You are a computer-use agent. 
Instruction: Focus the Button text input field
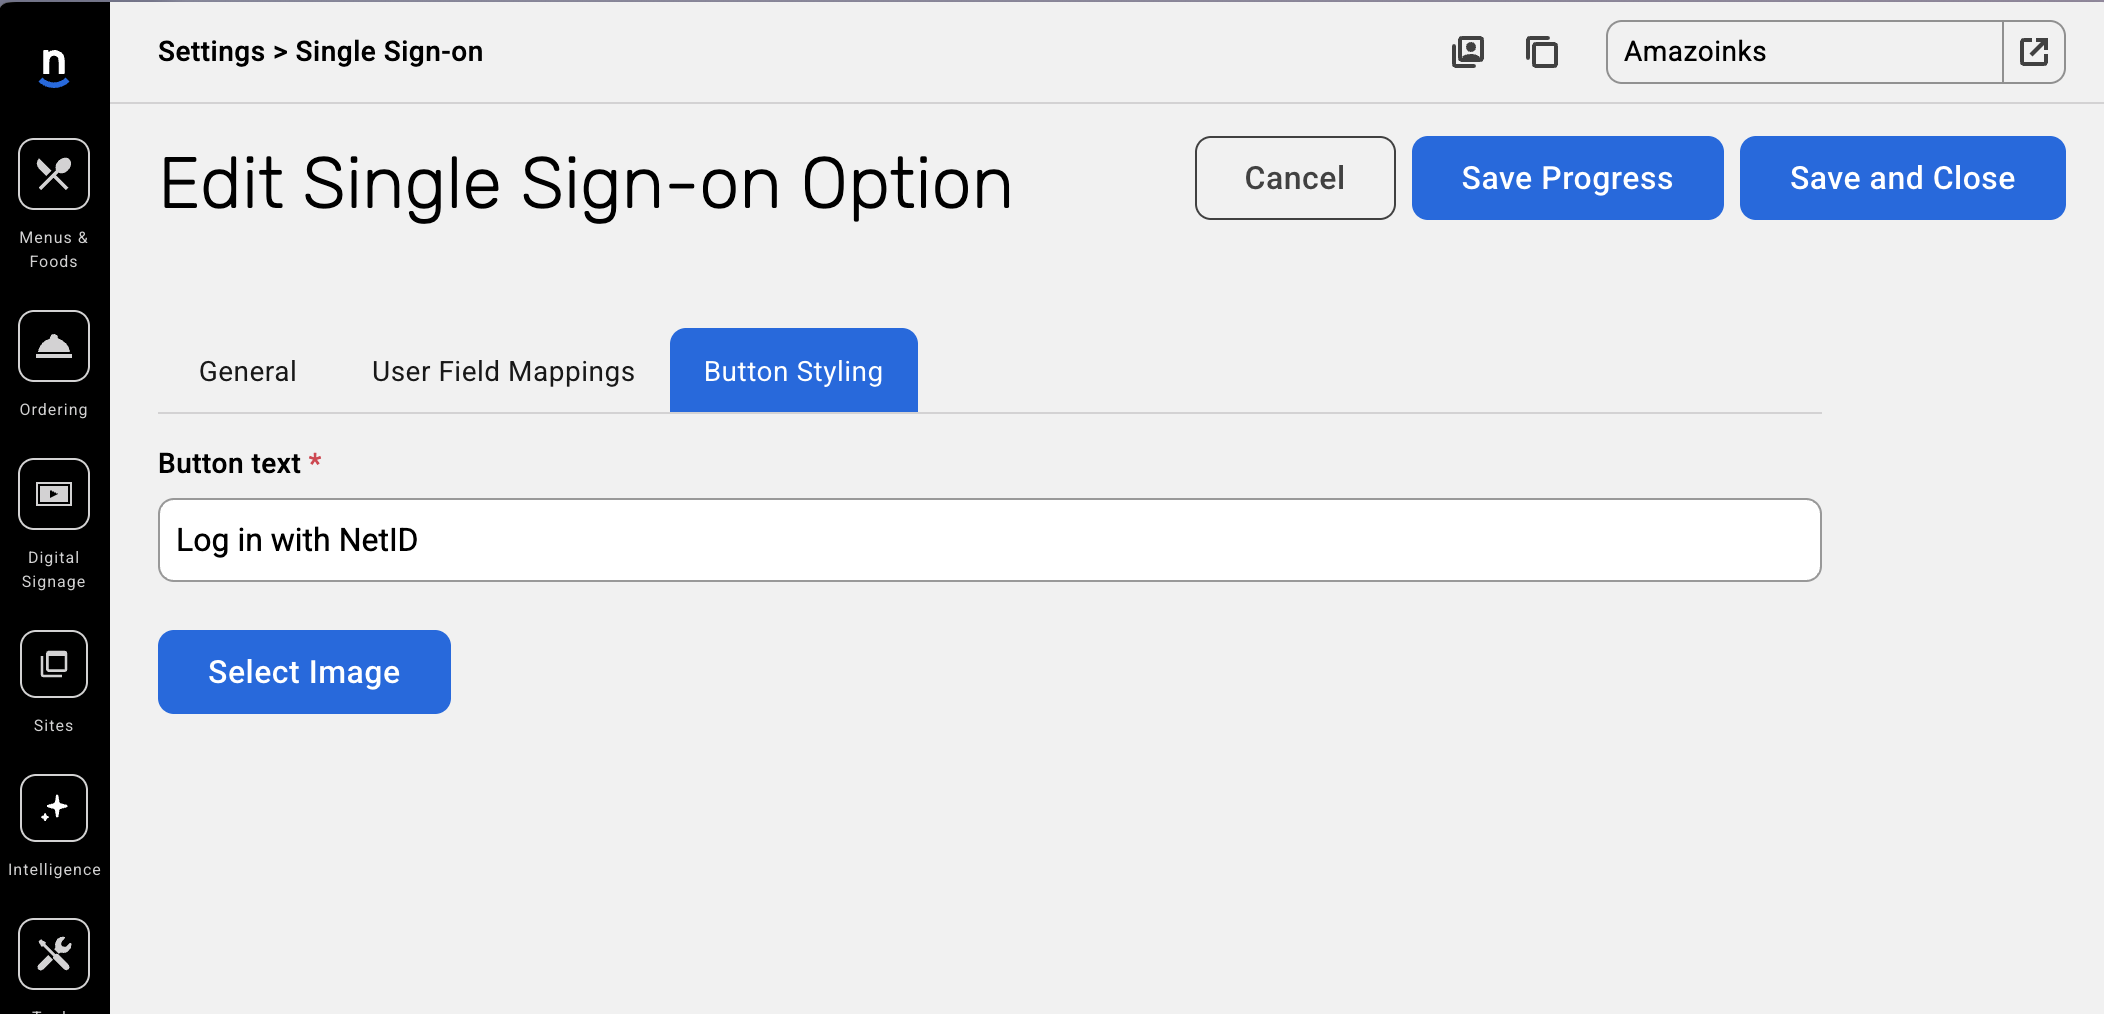point(989,540)
